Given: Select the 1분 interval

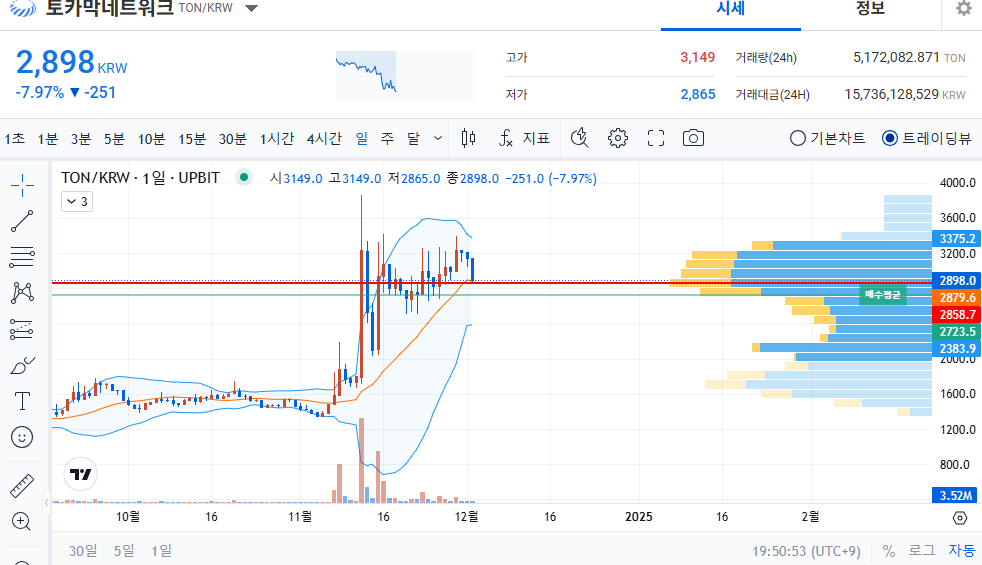Looking at the screenshot, I should pyautogui.click(x=48, y=138).
